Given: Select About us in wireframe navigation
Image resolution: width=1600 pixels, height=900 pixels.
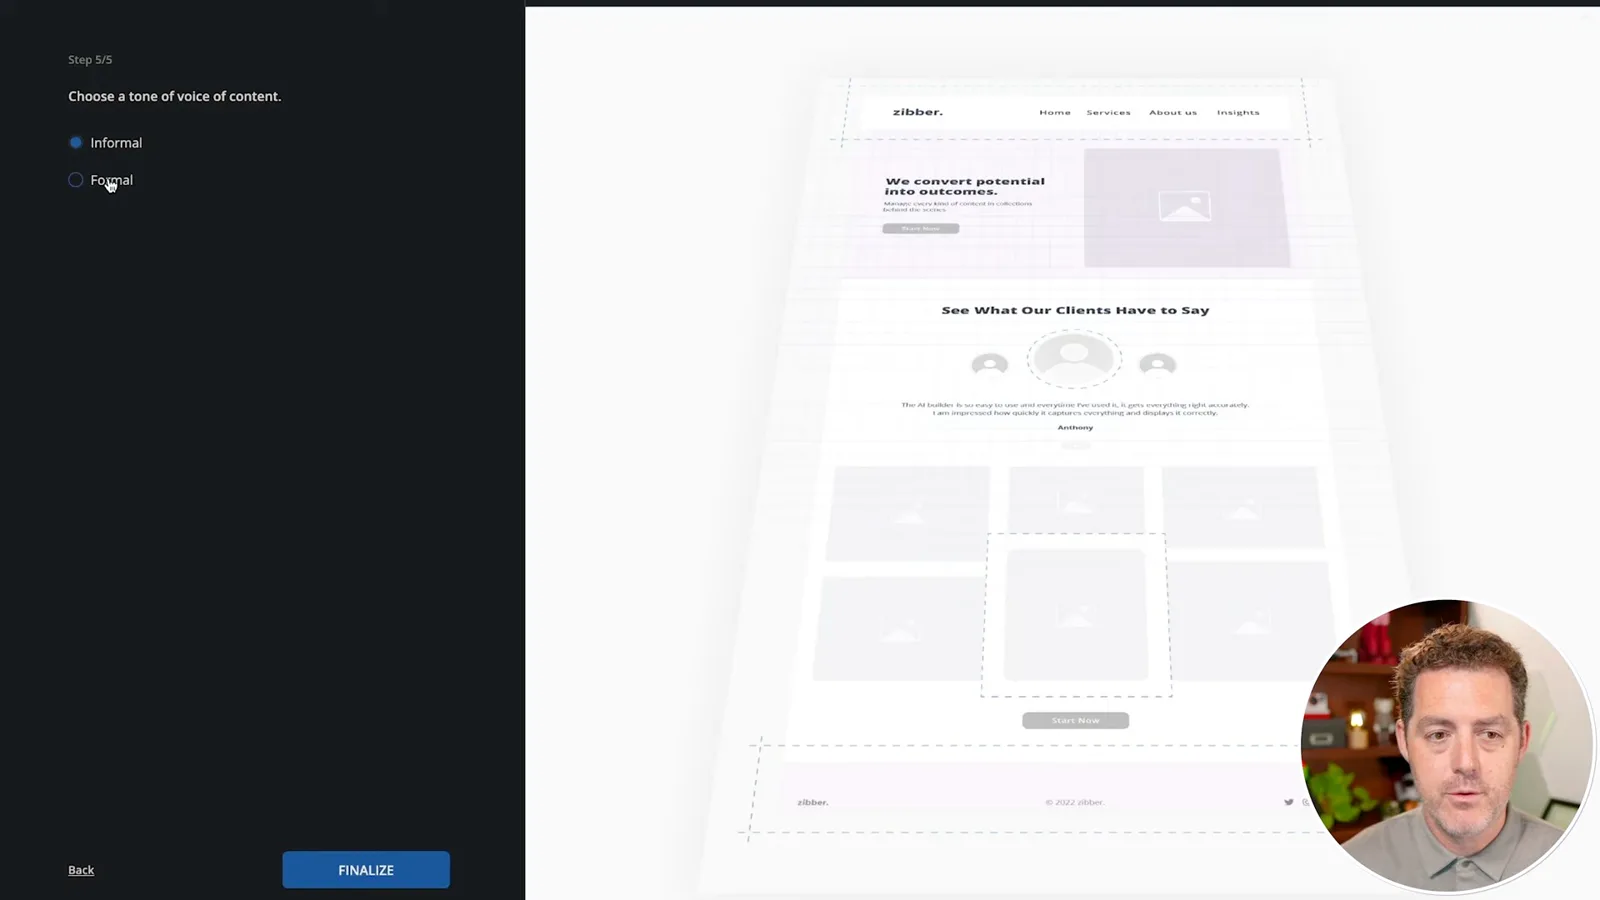Looking at the screenshot, I should tap(1173, 112).
